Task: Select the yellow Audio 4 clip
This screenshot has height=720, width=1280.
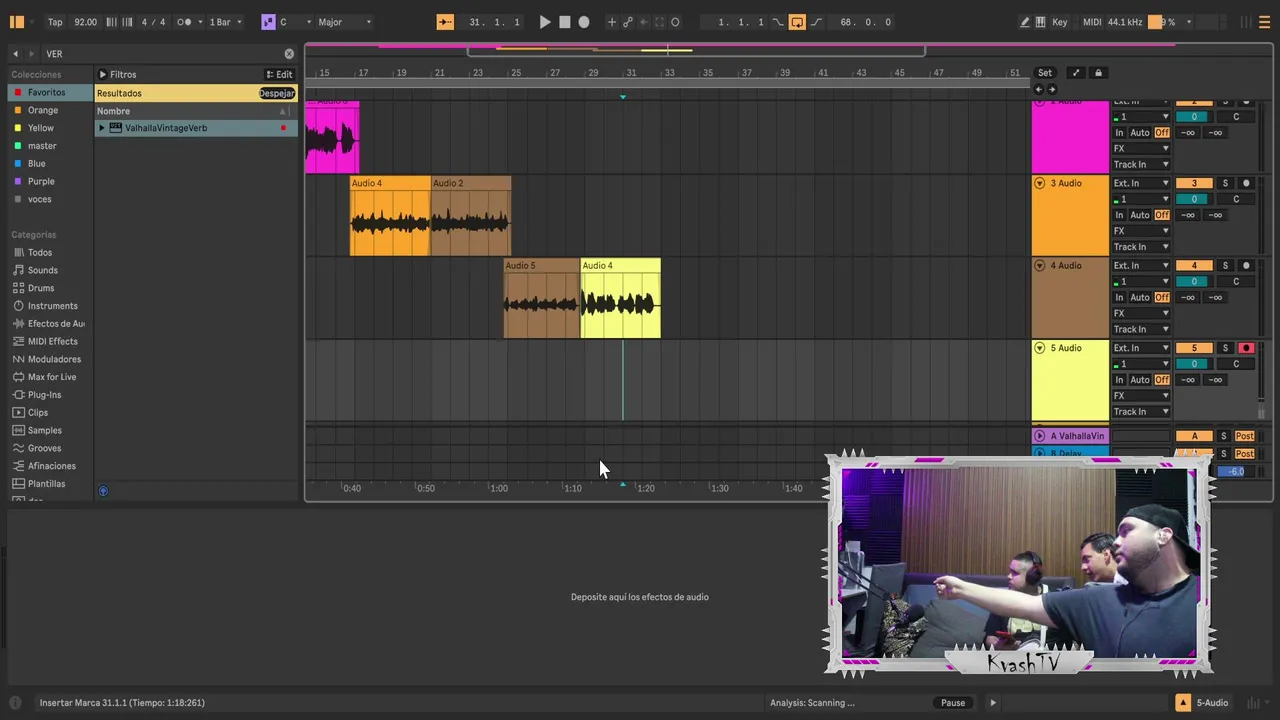Action: coord(620,298)
